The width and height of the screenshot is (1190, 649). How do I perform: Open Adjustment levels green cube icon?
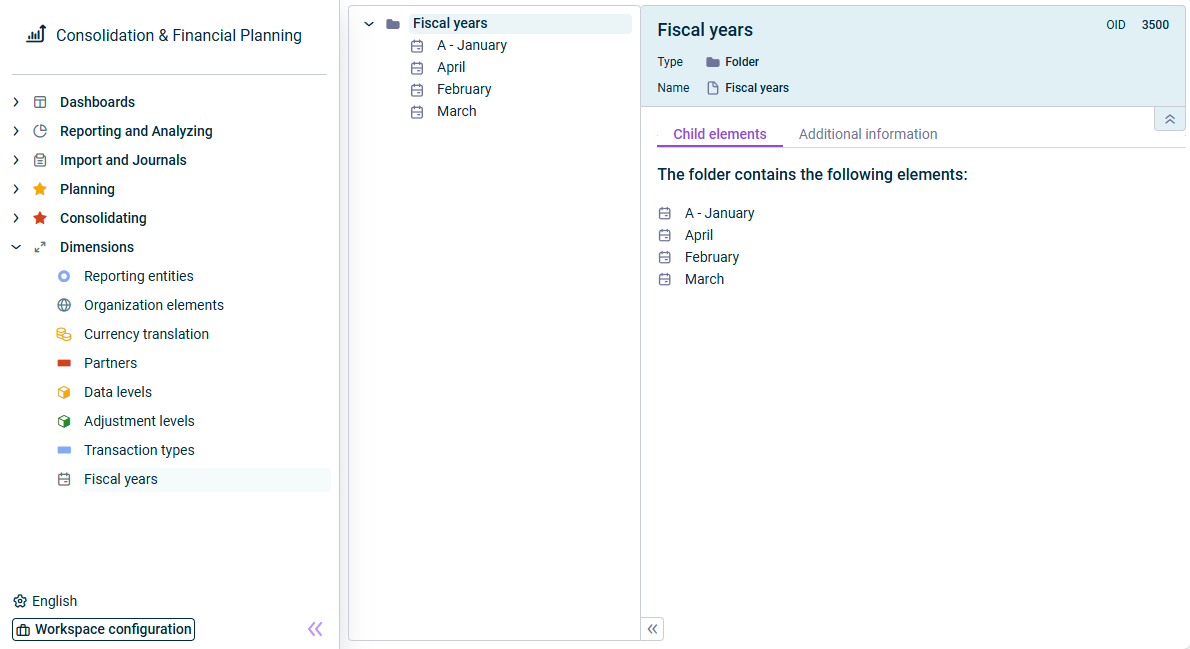coord(65,421)
